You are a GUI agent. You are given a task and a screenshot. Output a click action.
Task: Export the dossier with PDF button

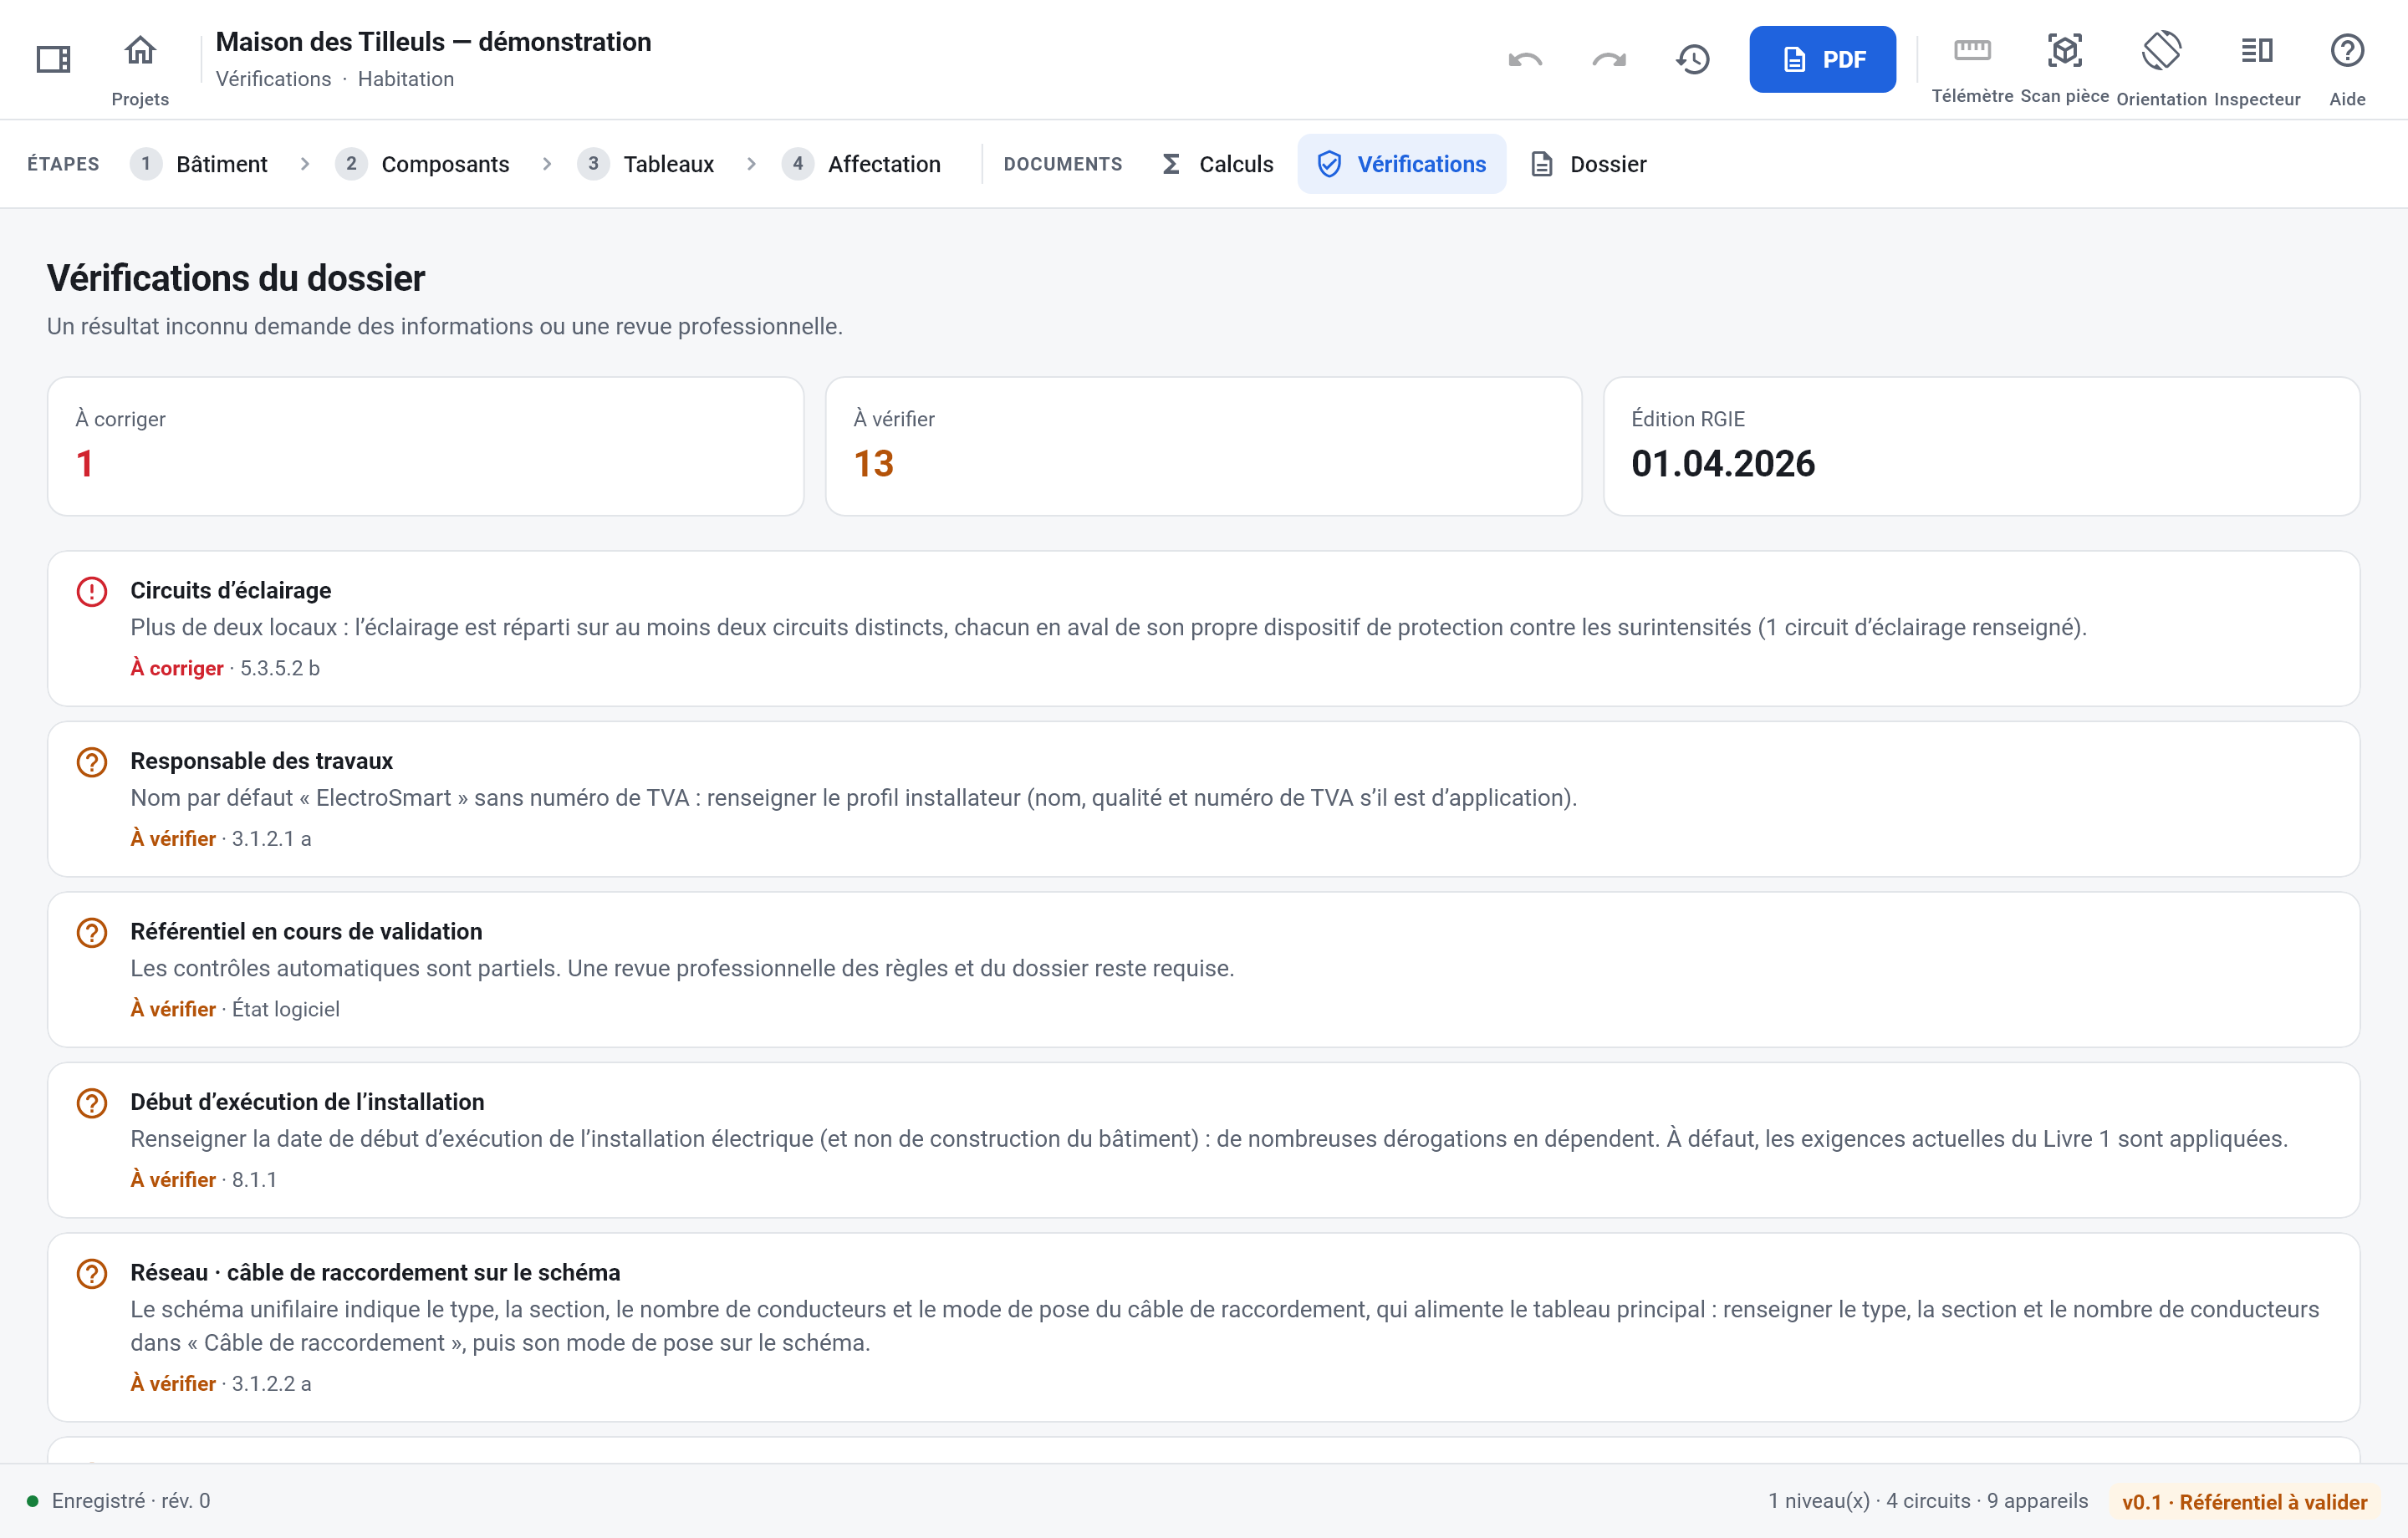pos(1822,60)
